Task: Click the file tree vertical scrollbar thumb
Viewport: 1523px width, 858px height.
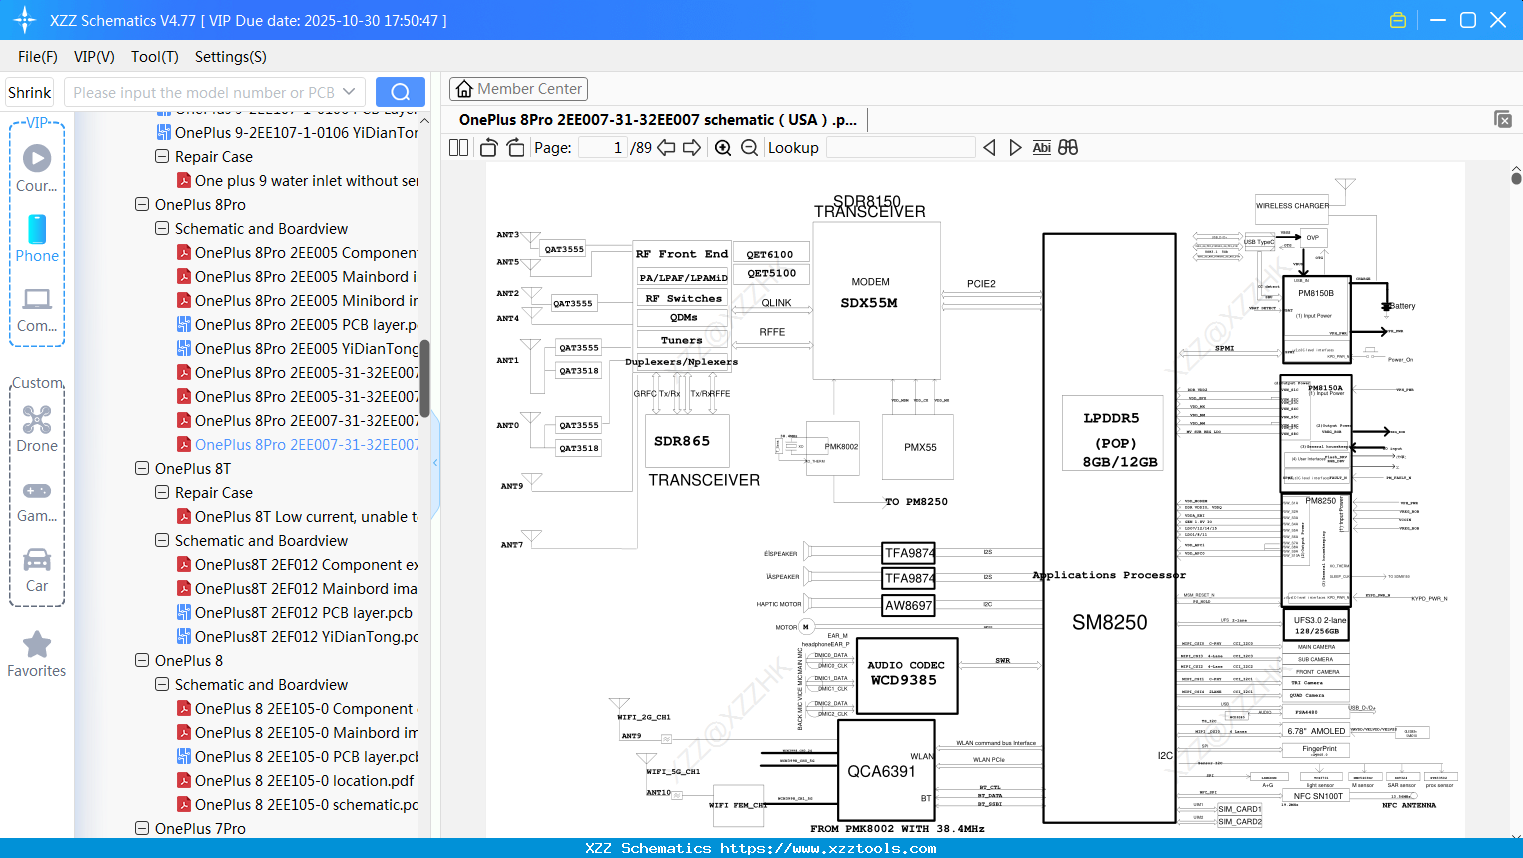Action: pos(424,378)
